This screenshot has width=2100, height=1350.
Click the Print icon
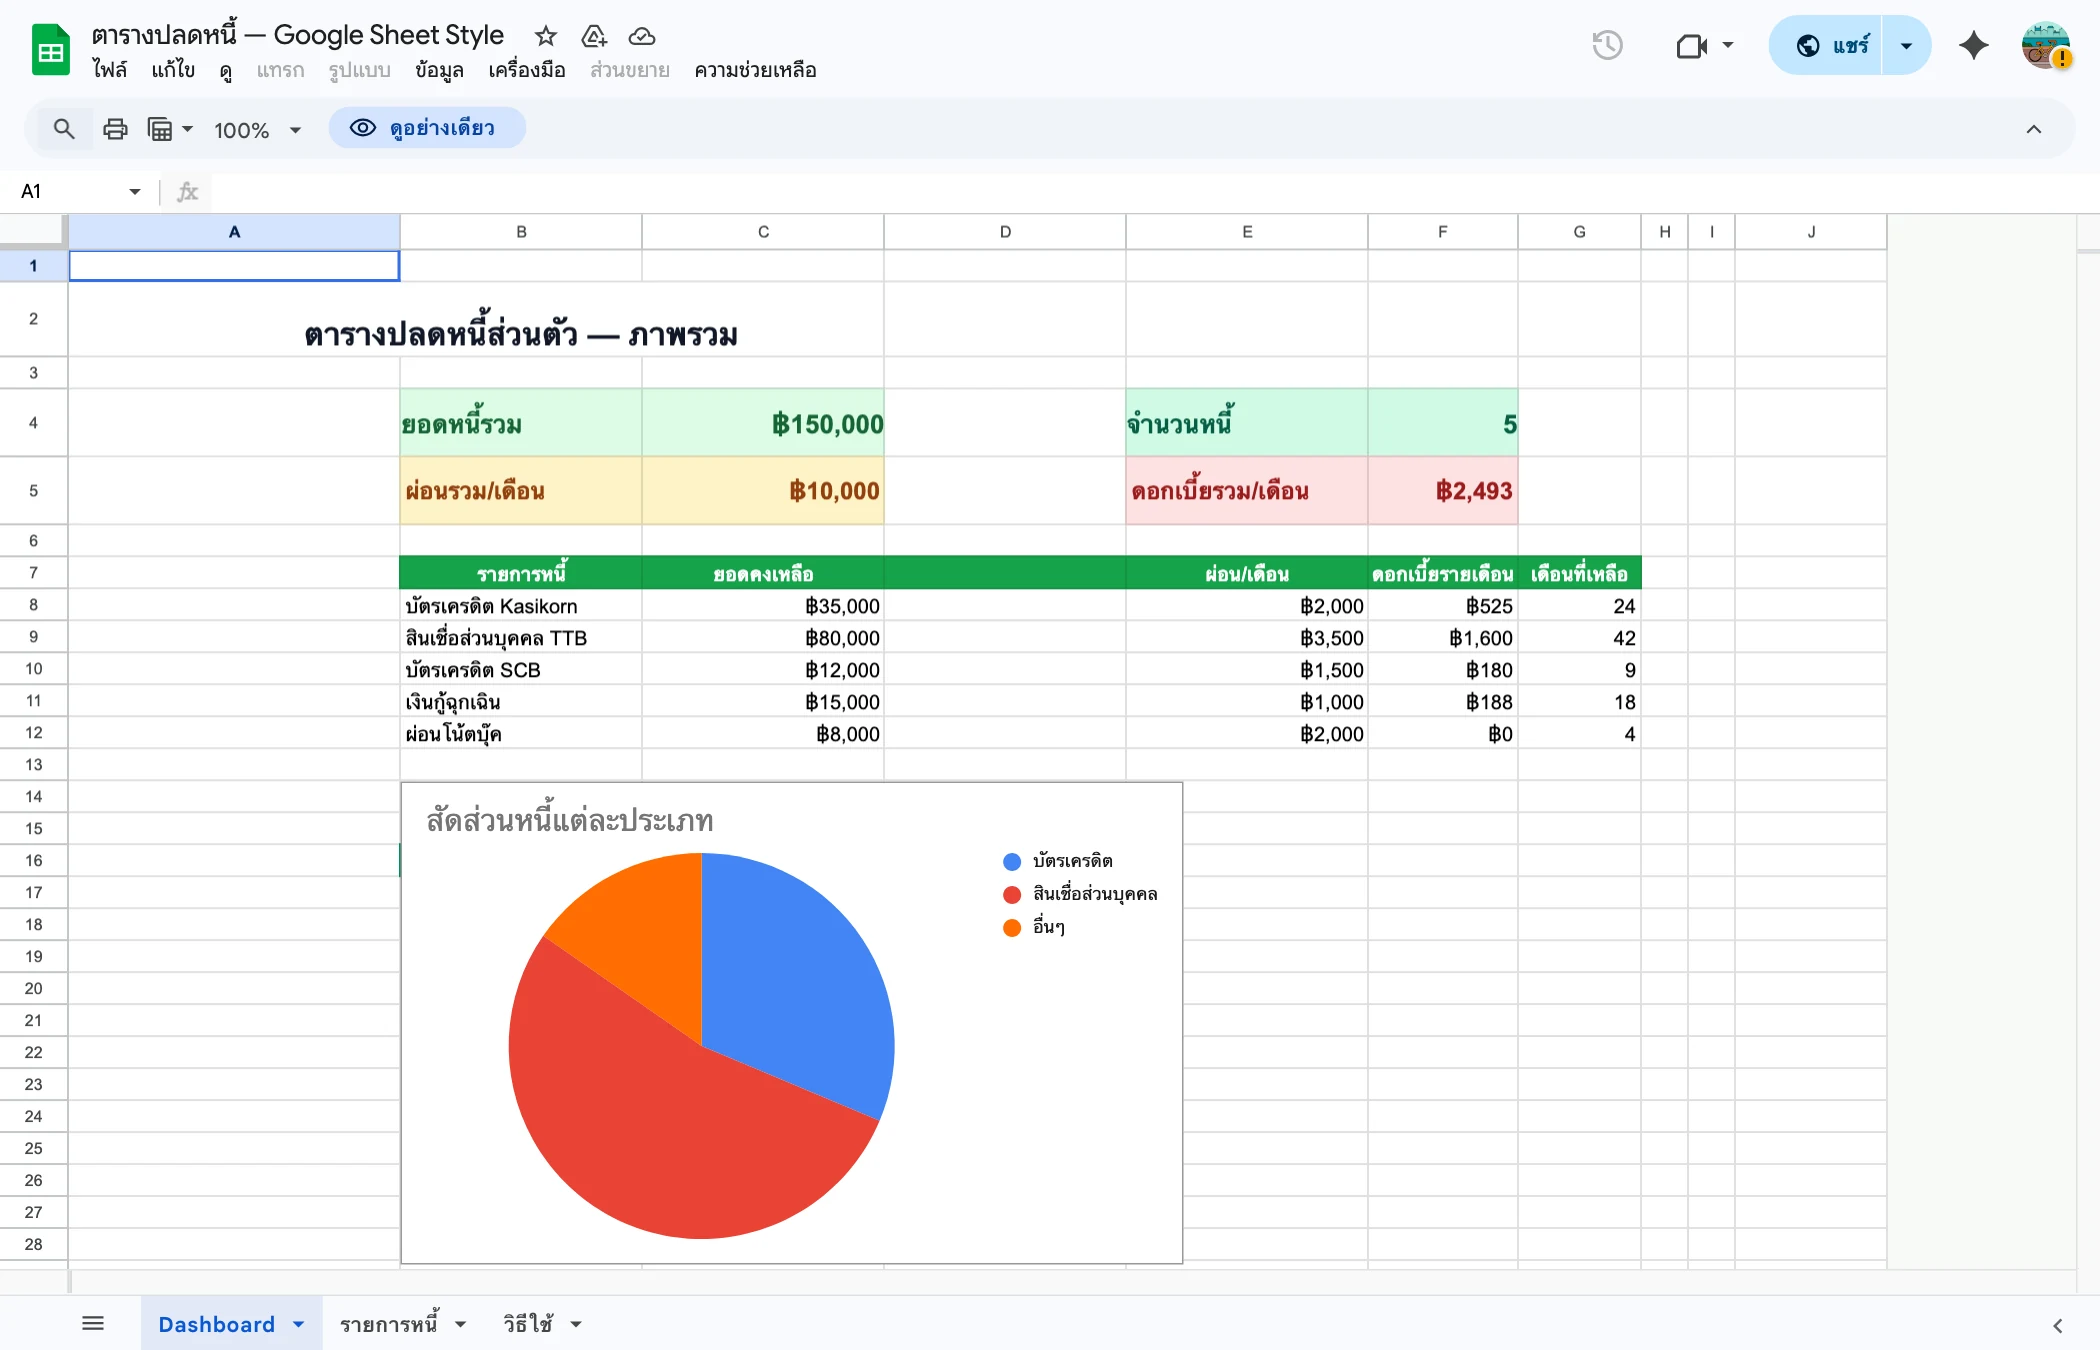(114, 128)
